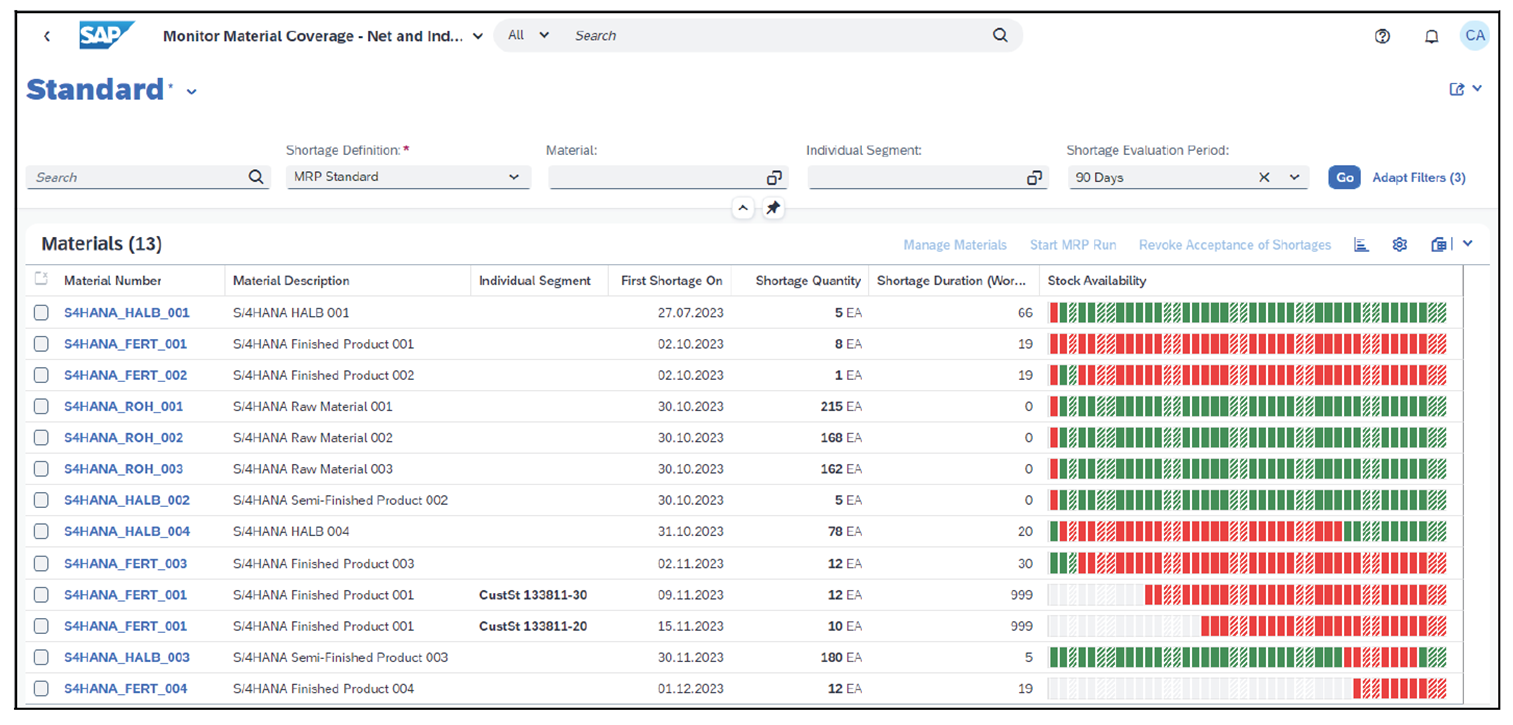
Task: Click the back arrow next to SAP logo
Action: 46,35
